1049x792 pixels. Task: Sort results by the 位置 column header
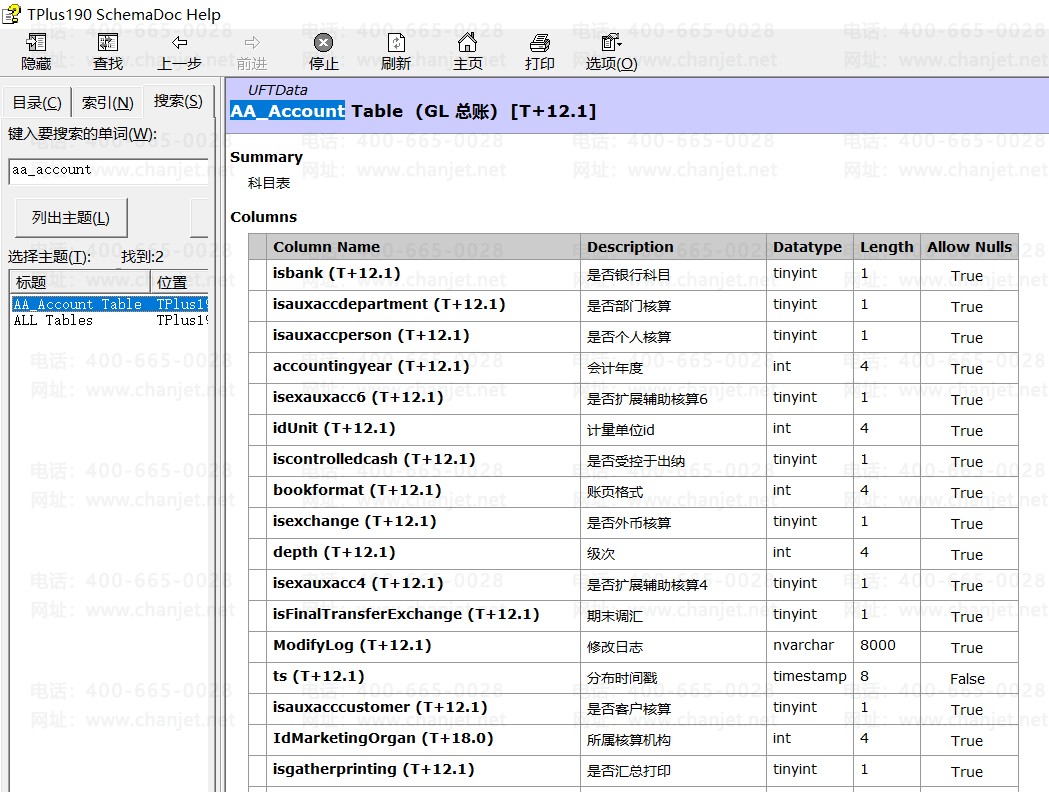[179, 282]
